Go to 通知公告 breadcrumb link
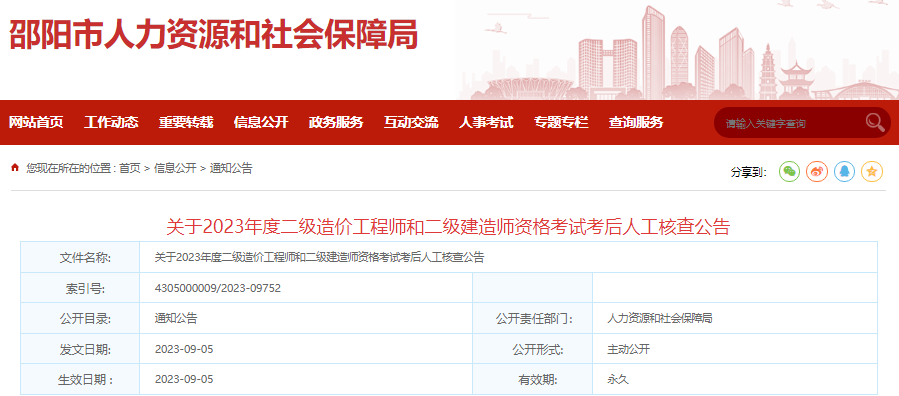Image resolution: width=899 pixels, height=396 pixels. click(x=231, y=168)
